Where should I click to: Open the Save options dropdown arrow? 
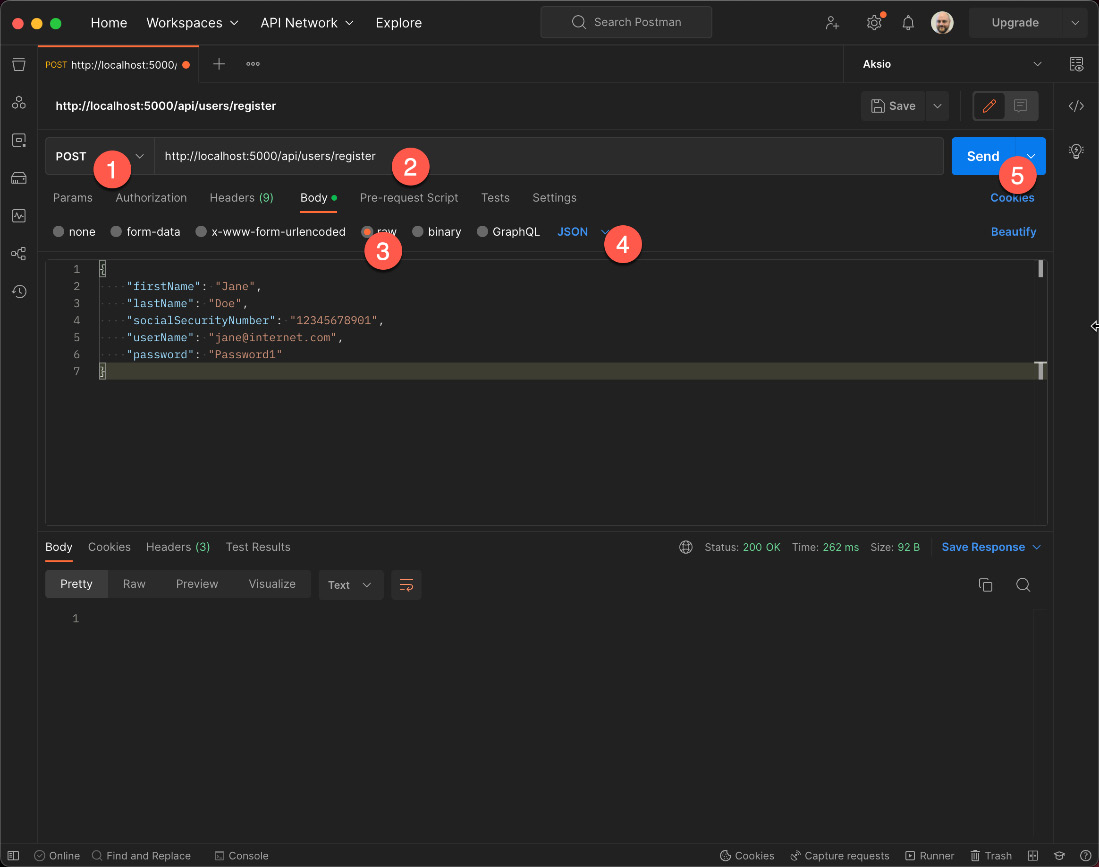(937, 106)
